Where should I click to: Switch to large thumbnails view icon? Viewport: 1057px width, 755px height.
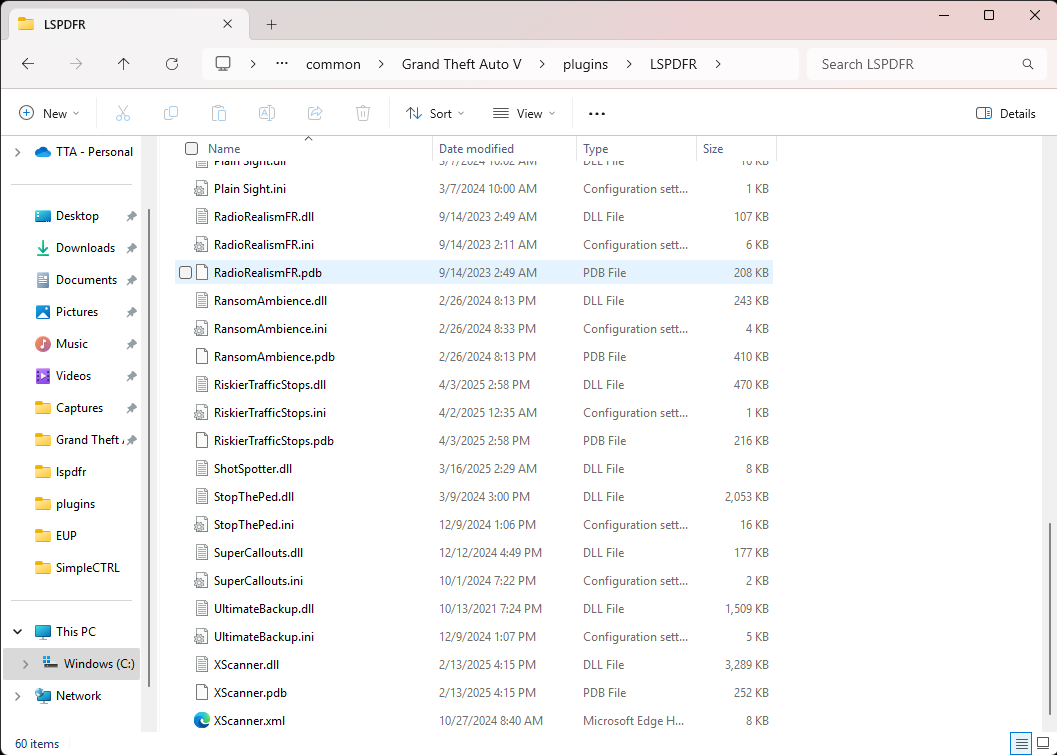click(x=1043, y=744)
